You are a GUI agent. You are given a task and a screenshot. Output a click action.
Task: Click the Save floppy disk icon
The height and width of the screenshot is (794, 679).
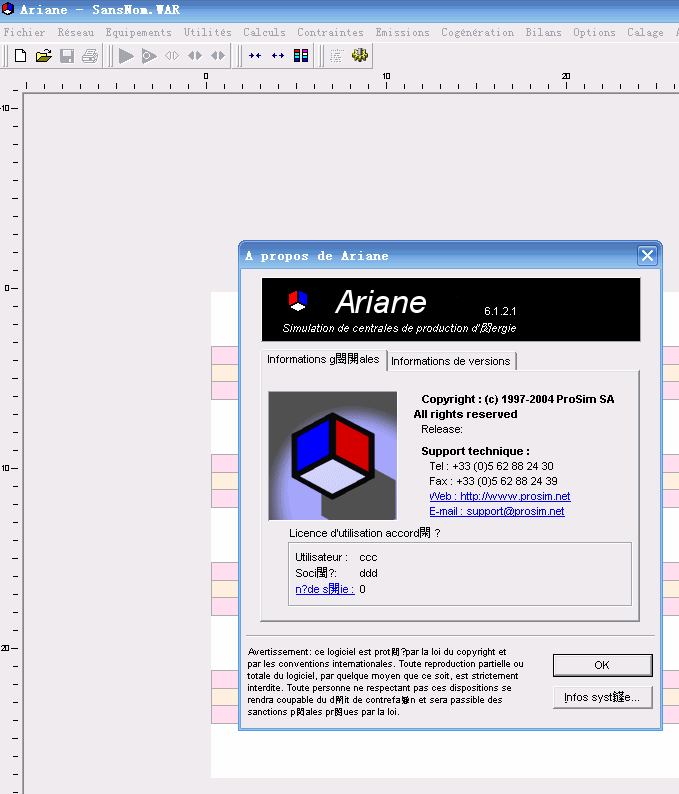pos(67,56)
